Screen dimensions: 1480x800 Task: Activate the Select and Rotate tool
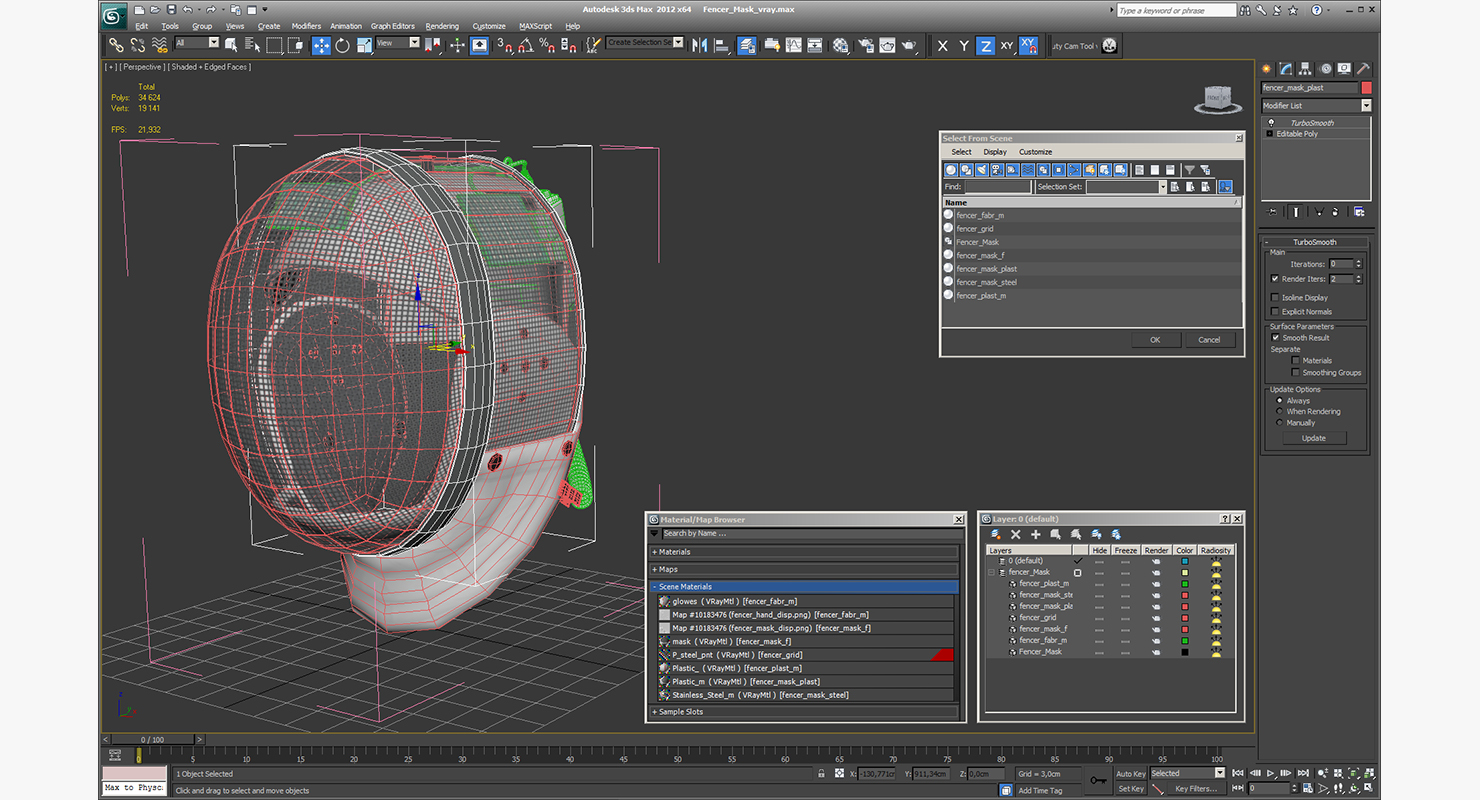(342, 45)
